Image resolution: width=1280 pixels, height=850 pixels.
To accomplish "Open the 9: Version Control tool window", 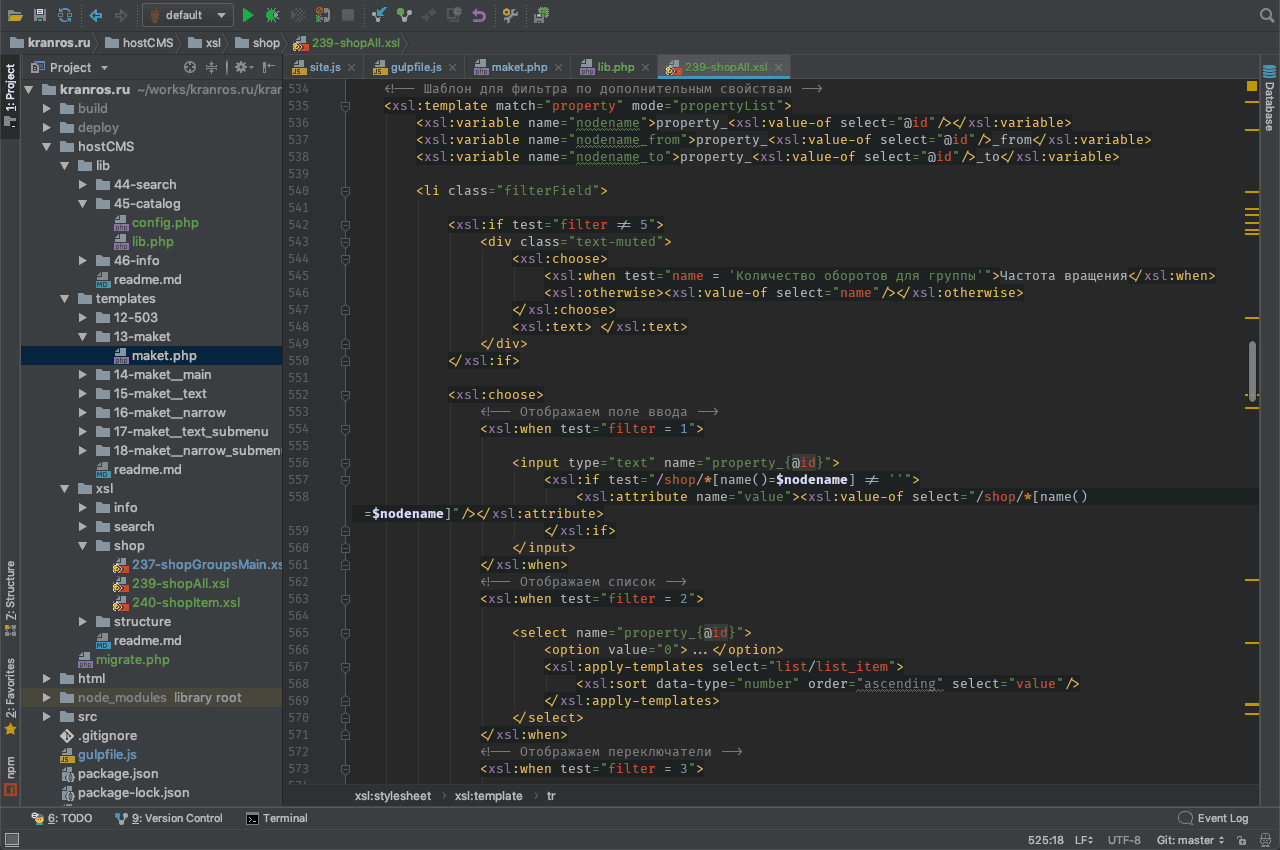I will 169,818.
